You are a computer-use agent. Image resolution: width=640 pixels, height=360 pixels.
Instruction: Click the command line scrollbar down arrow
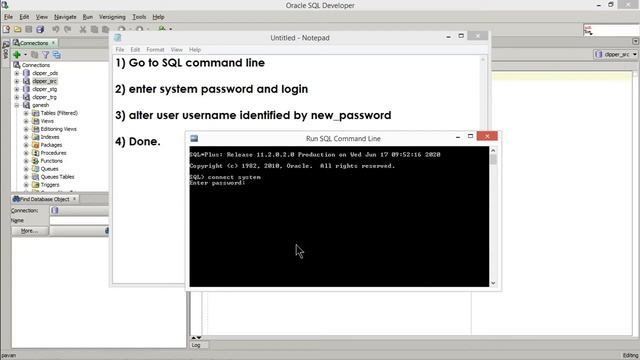point(493,283)
